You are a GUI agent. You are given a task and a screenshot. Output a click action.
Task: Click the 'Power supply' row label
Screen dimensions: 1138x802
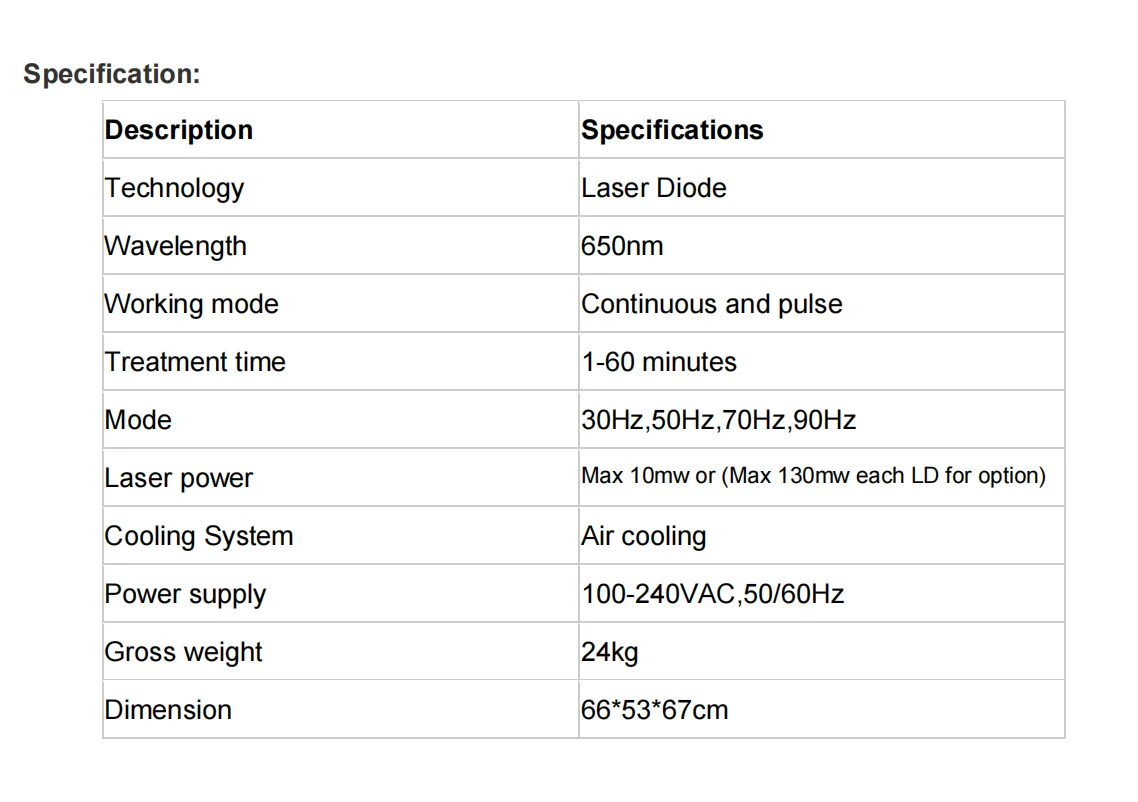tap(185, 594)
